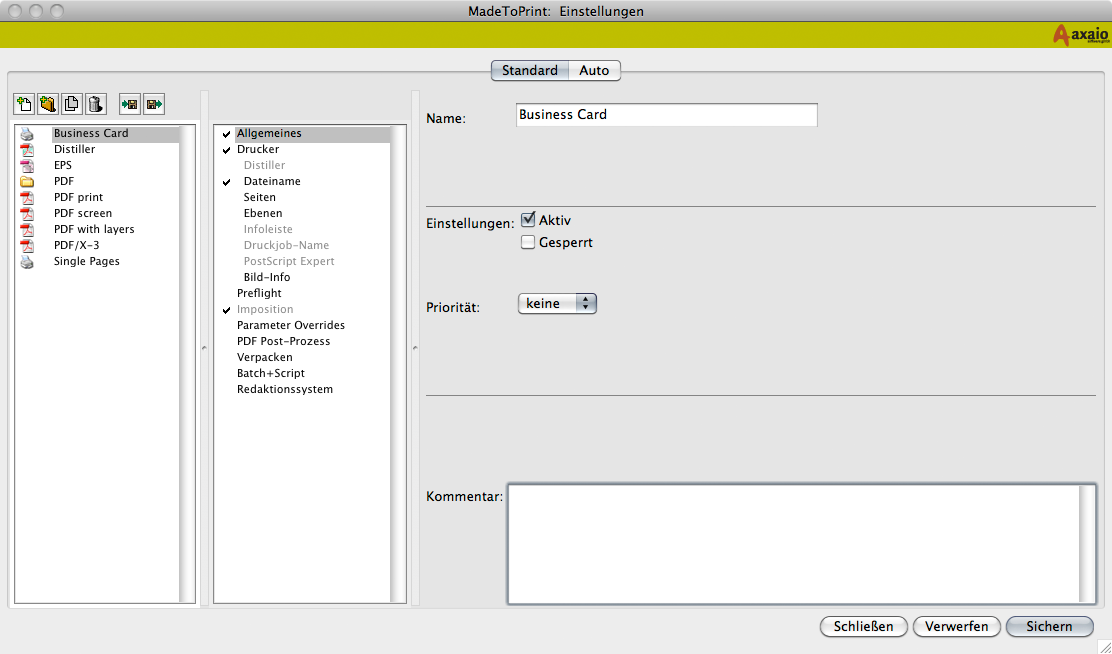This screenshot has height=654, width=1112.
Task: Click the printer icon beside Business Card
Action: pos(27,133)
